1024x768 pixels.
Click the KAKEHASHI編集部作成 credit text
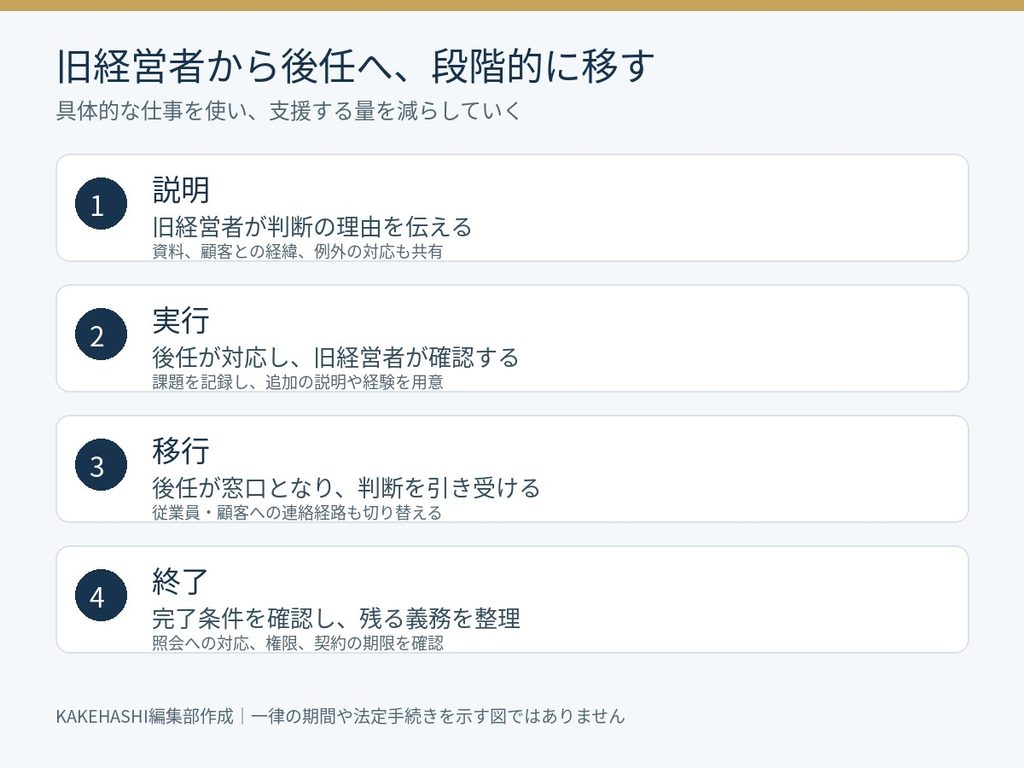(x=145, y=716)
